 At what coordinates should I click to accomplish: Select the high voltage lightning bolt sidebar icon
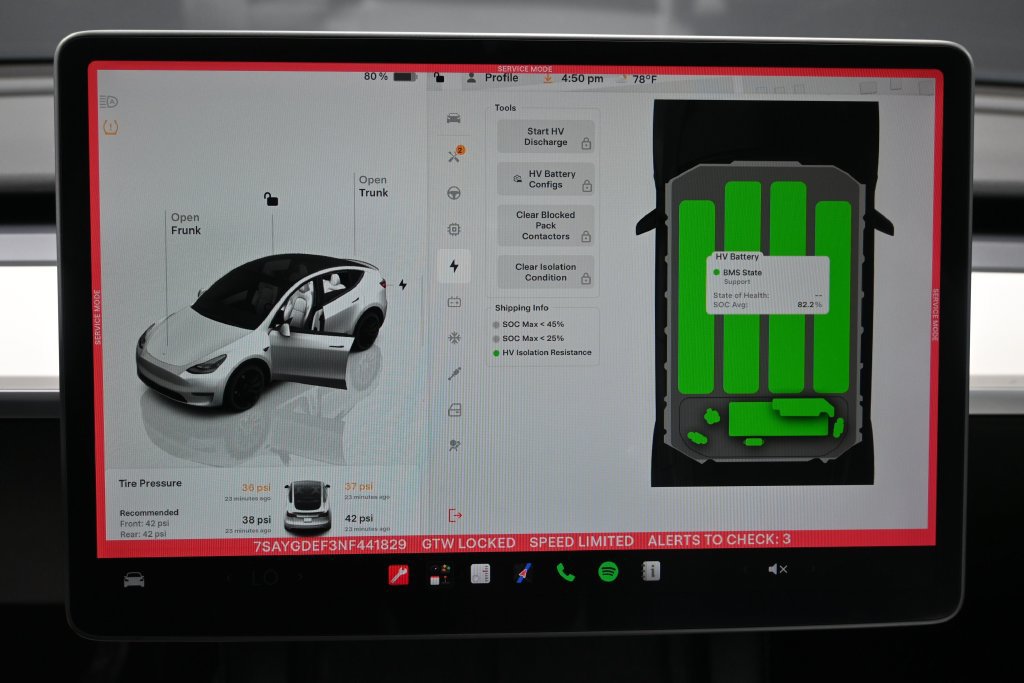454,266
